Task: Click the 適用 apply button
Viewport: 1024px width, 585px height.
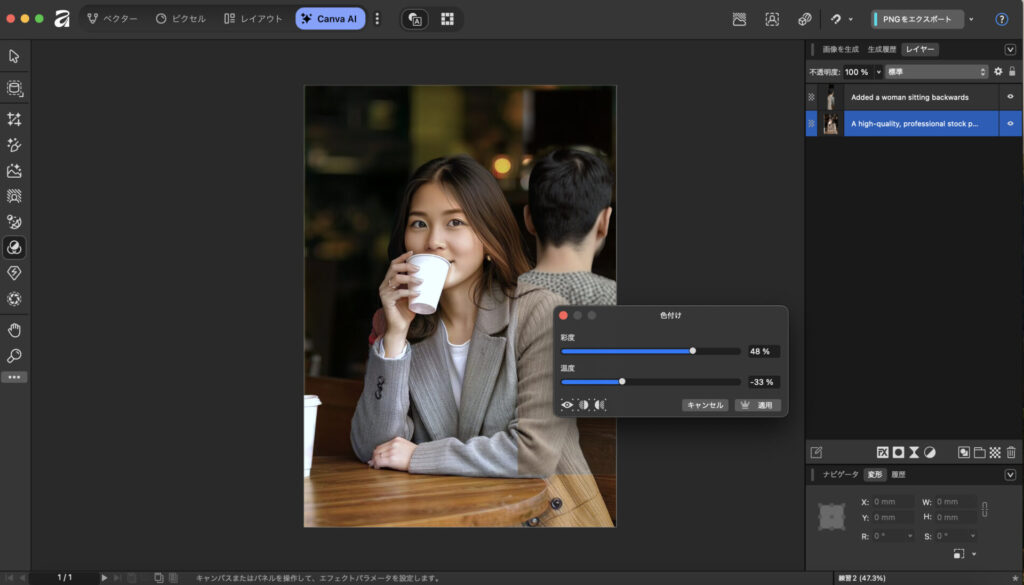Action: (x=757, y=405)
